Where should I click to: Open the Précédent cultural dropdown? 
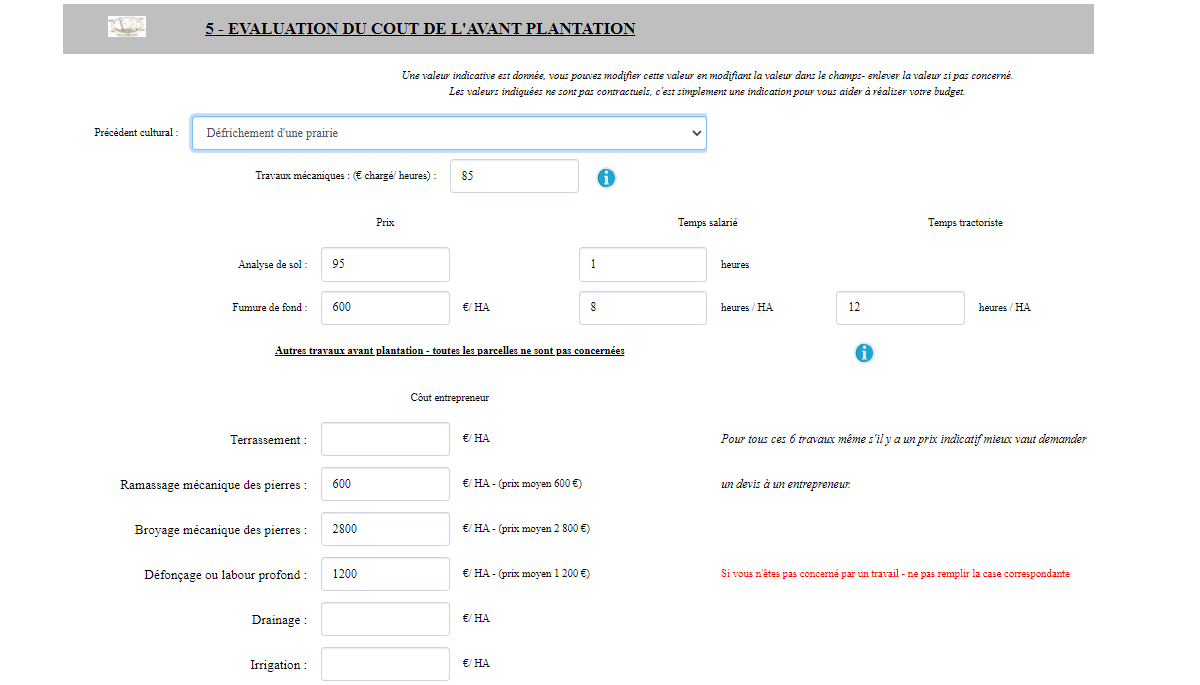pos(449,133)
